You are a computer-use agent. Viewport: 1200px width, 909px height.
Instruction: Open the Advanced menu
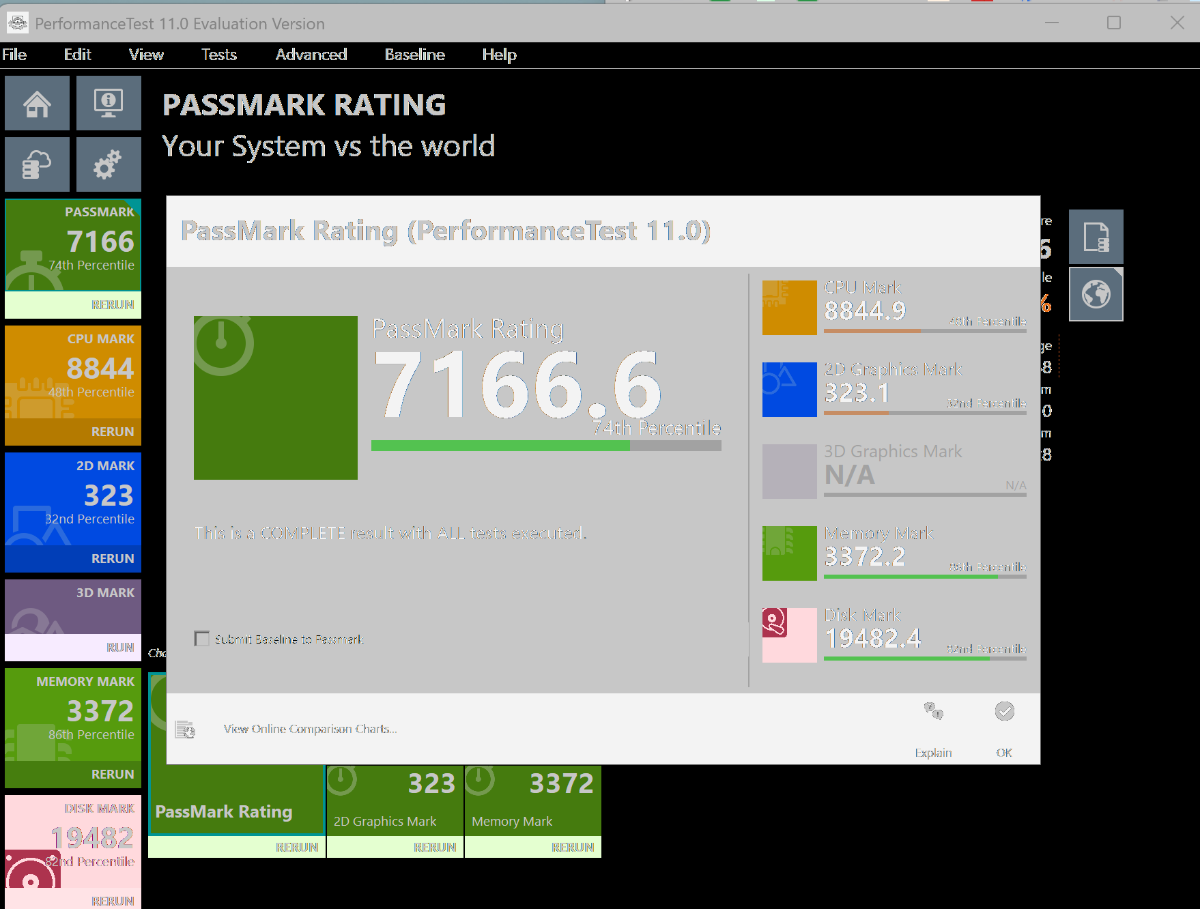click(x=311, y=55)
